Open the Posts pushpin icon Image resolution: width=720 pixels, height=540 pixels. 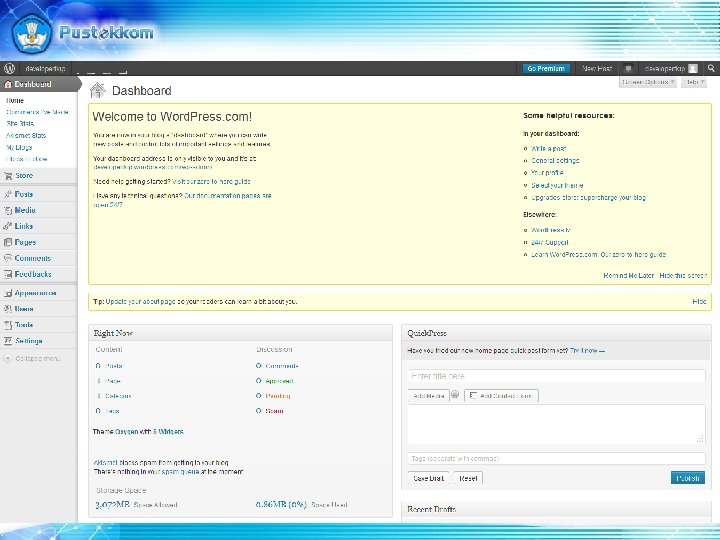(8, 194)
